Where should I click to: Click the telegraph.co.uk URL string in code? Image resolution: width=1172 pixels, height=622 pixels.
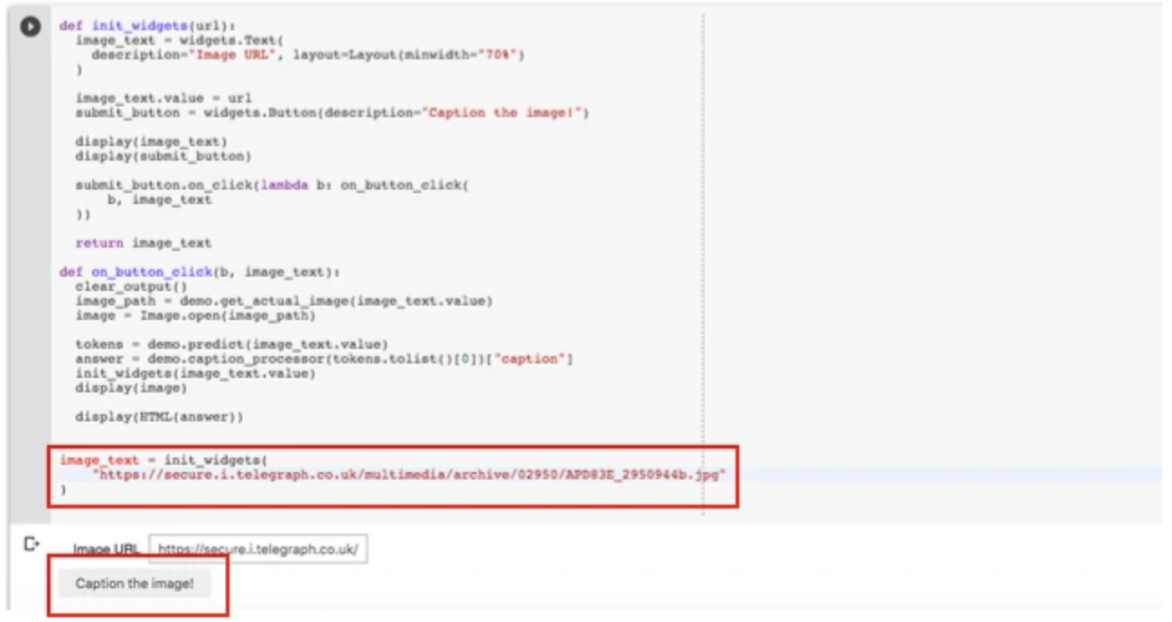[x=407, y=475]
